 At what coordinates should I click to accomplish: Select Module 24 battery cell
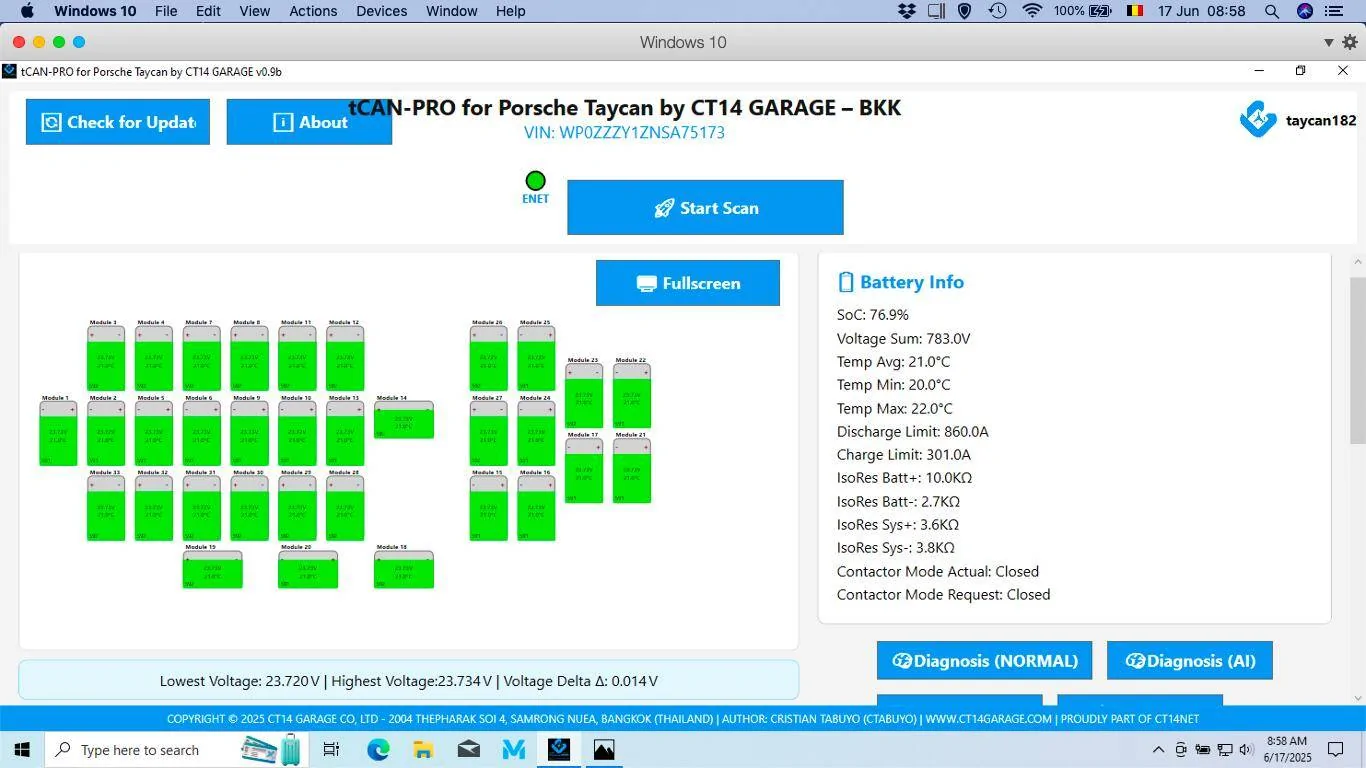click(x=536, y=433)
